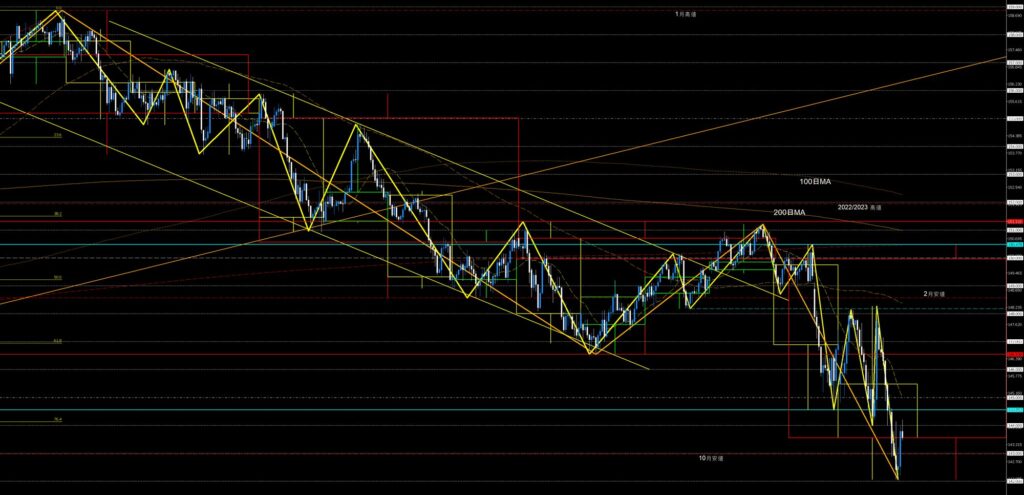Viewport: 1024px width, 495px height.
Task: Select the 76.4 Fibonacci level label
Action: coord(58,420)
